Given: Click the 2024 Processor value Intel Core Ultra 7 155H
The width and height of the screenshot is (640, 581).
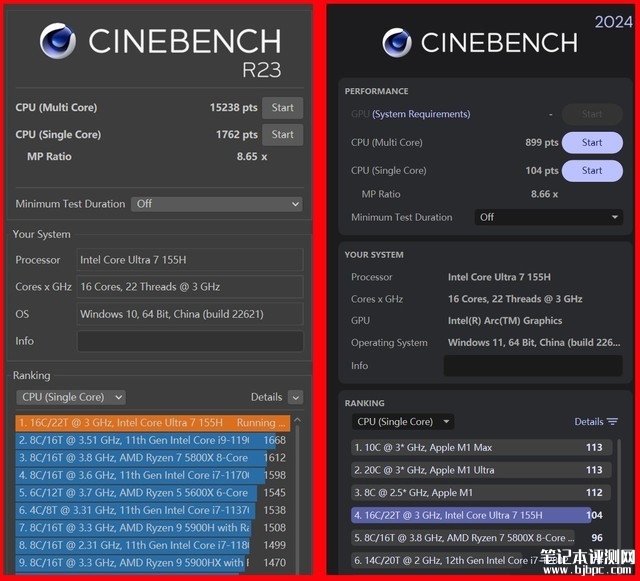Looking at the screenshot, I should pos(499,277).
